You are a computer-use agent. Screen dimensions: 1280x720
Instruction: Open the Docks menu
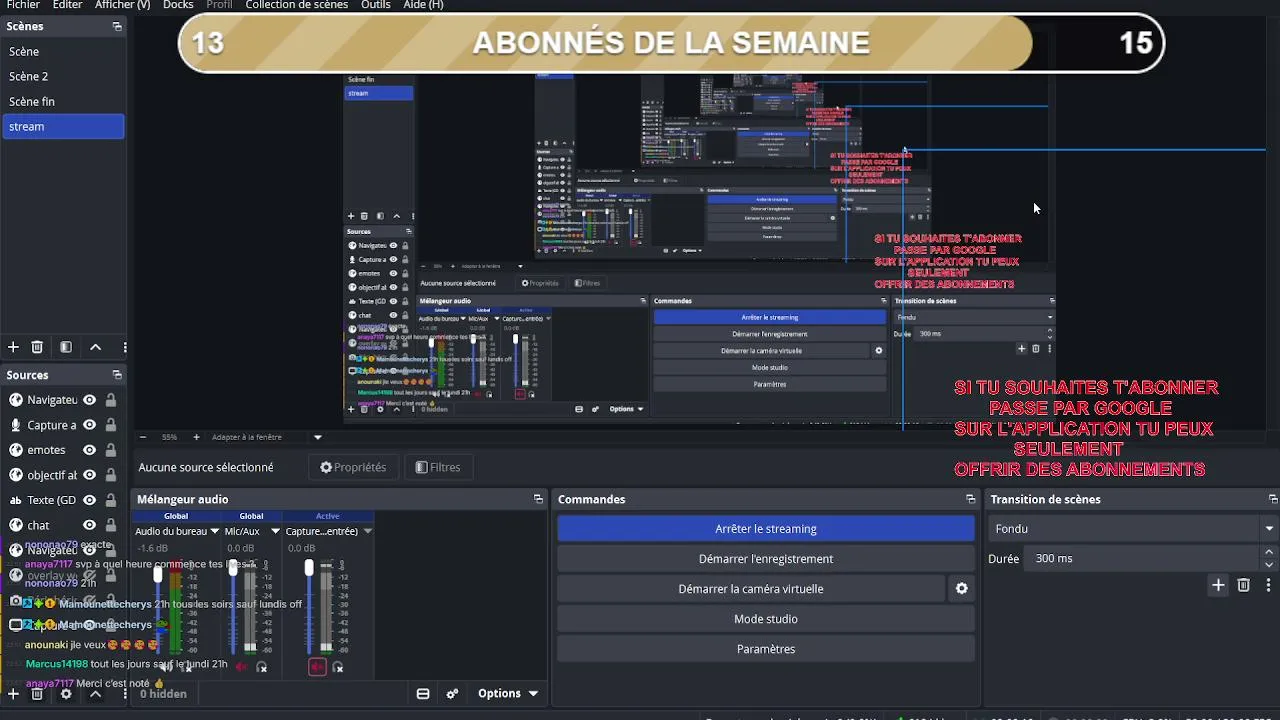point(178,5)
